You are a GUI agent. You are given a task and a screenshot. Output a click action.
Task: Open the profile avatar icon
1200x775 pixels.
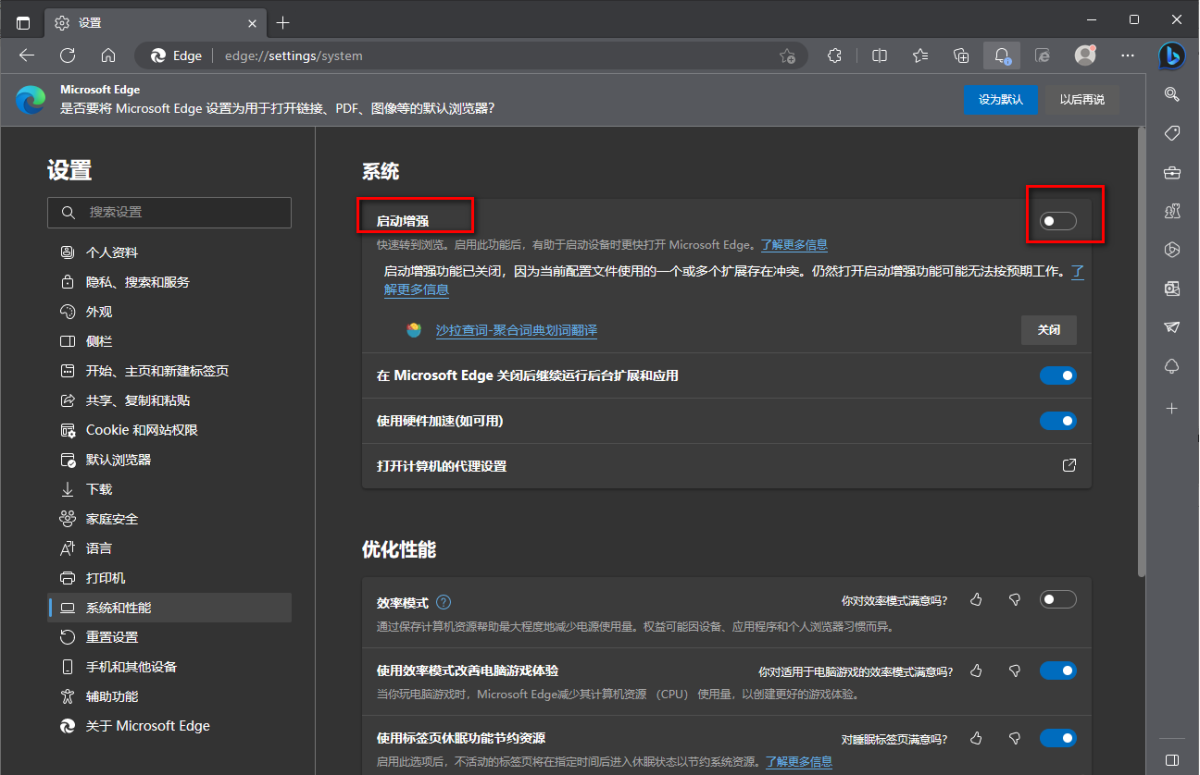pyautogui.click(x=1085, y=56)
